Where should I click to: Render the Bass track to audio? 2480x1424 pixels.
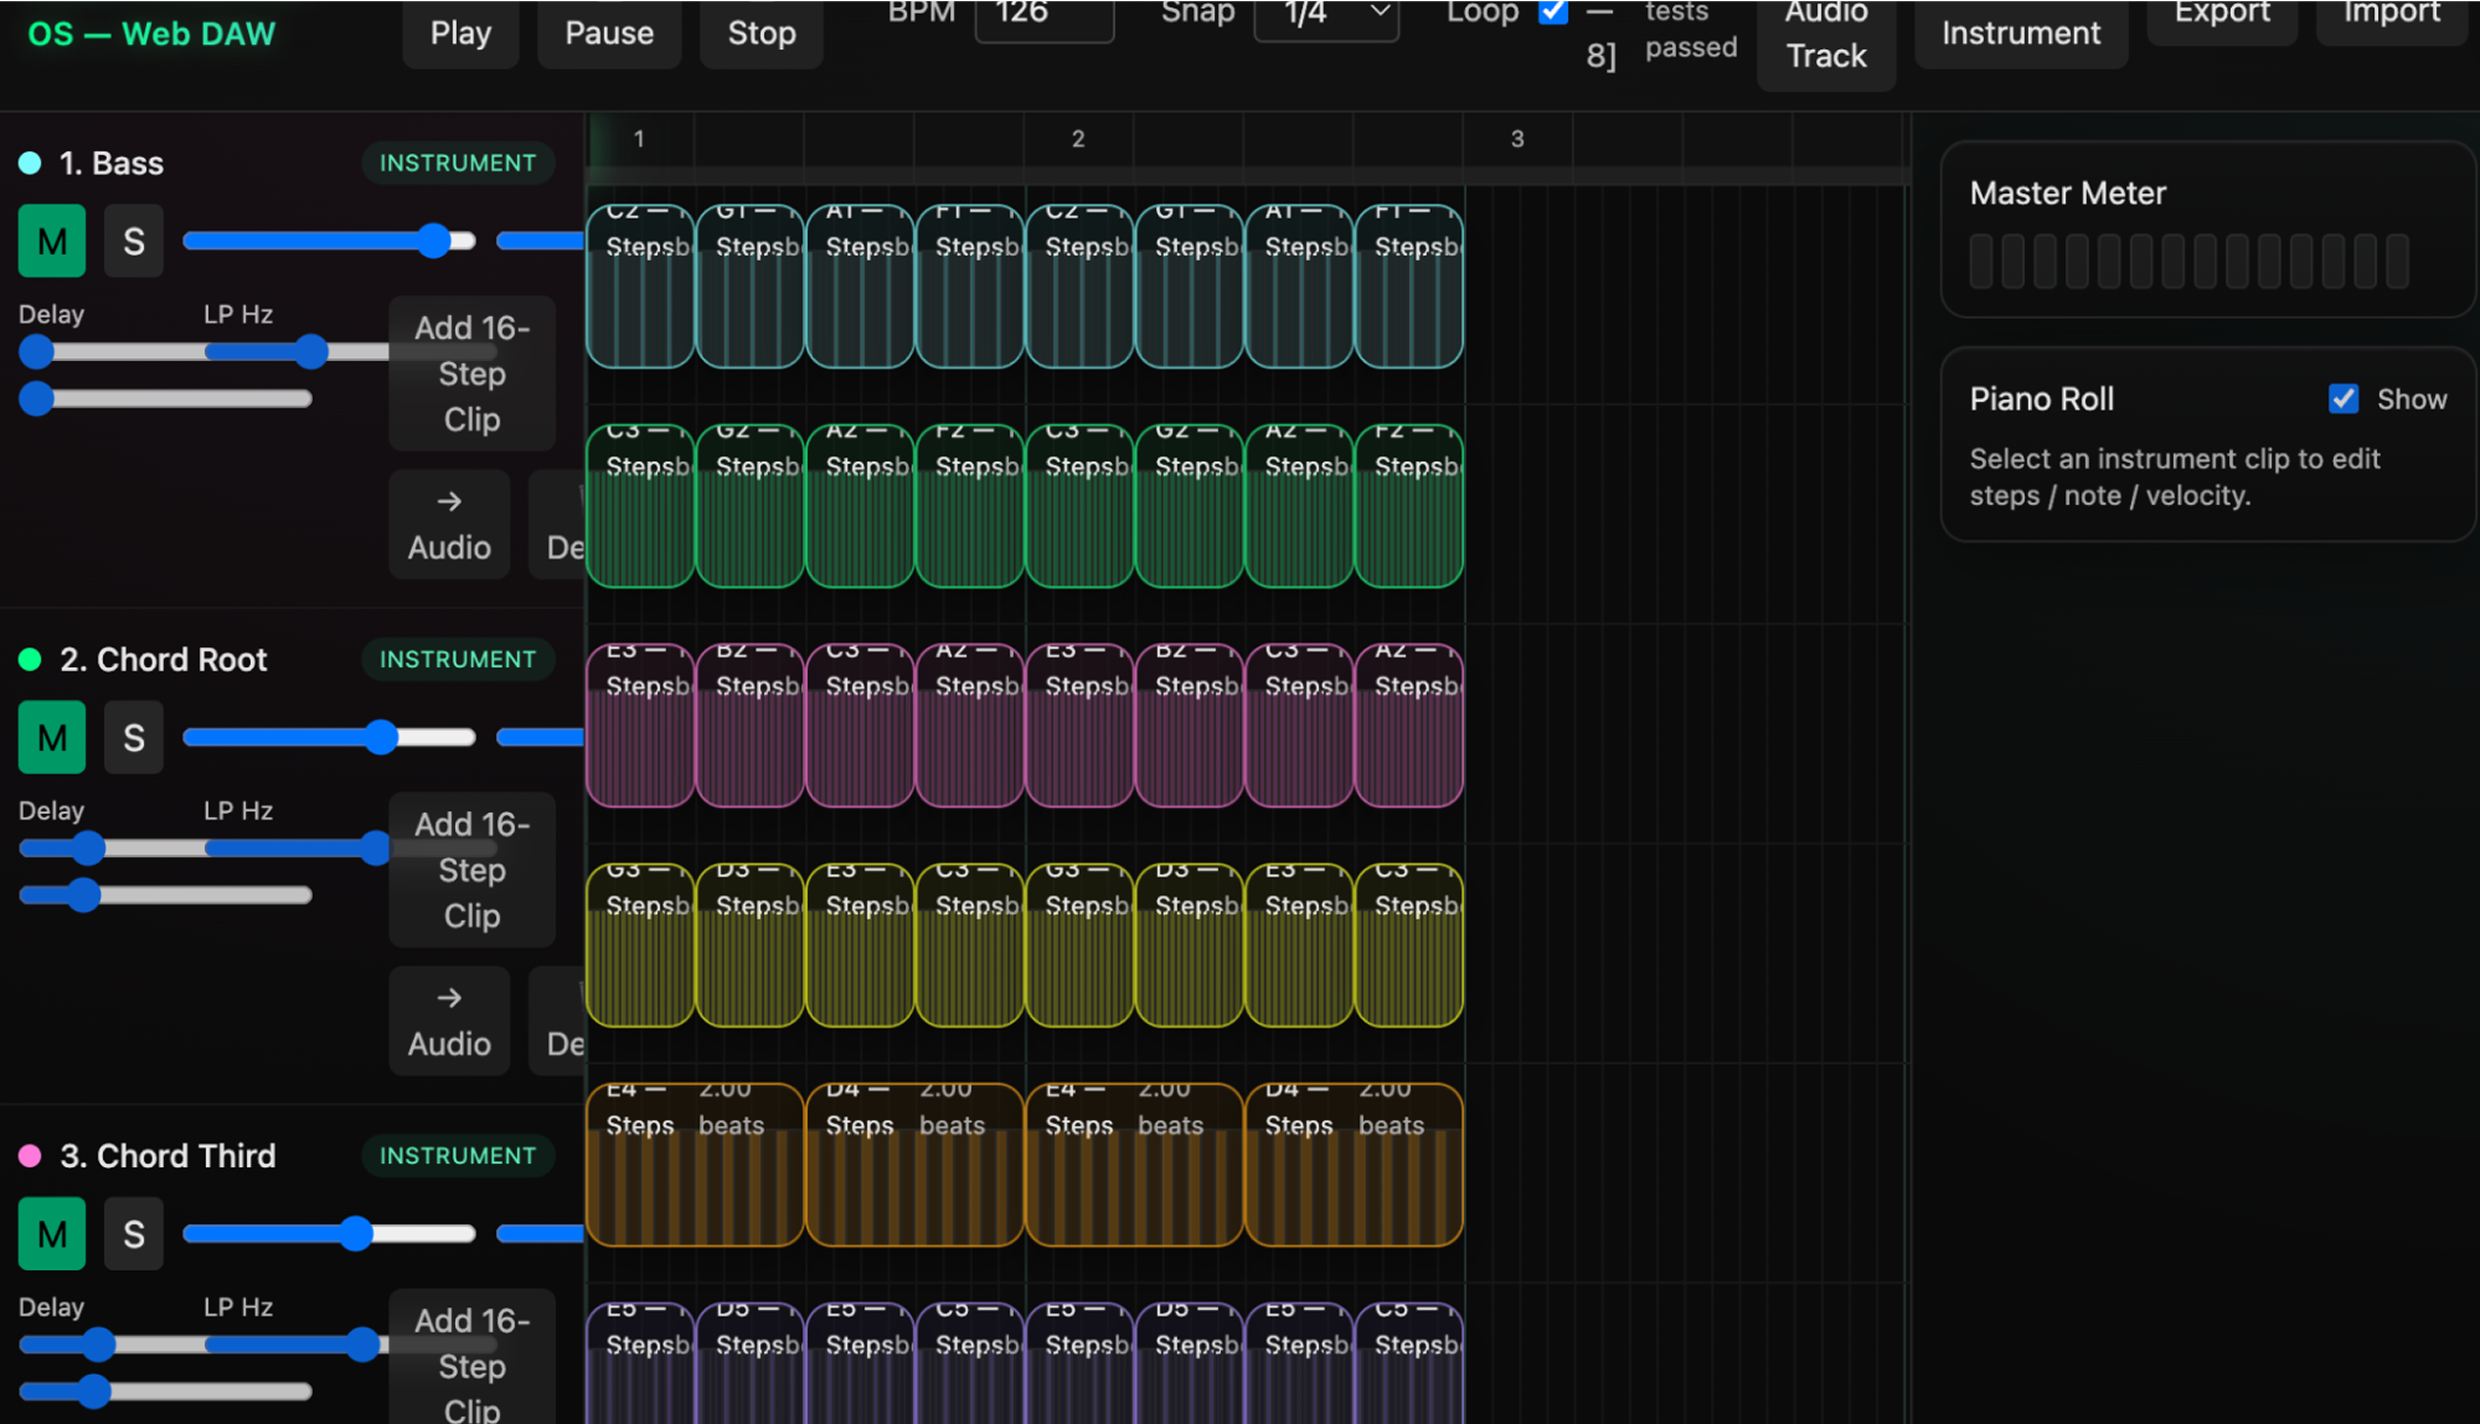click(448, 523)
